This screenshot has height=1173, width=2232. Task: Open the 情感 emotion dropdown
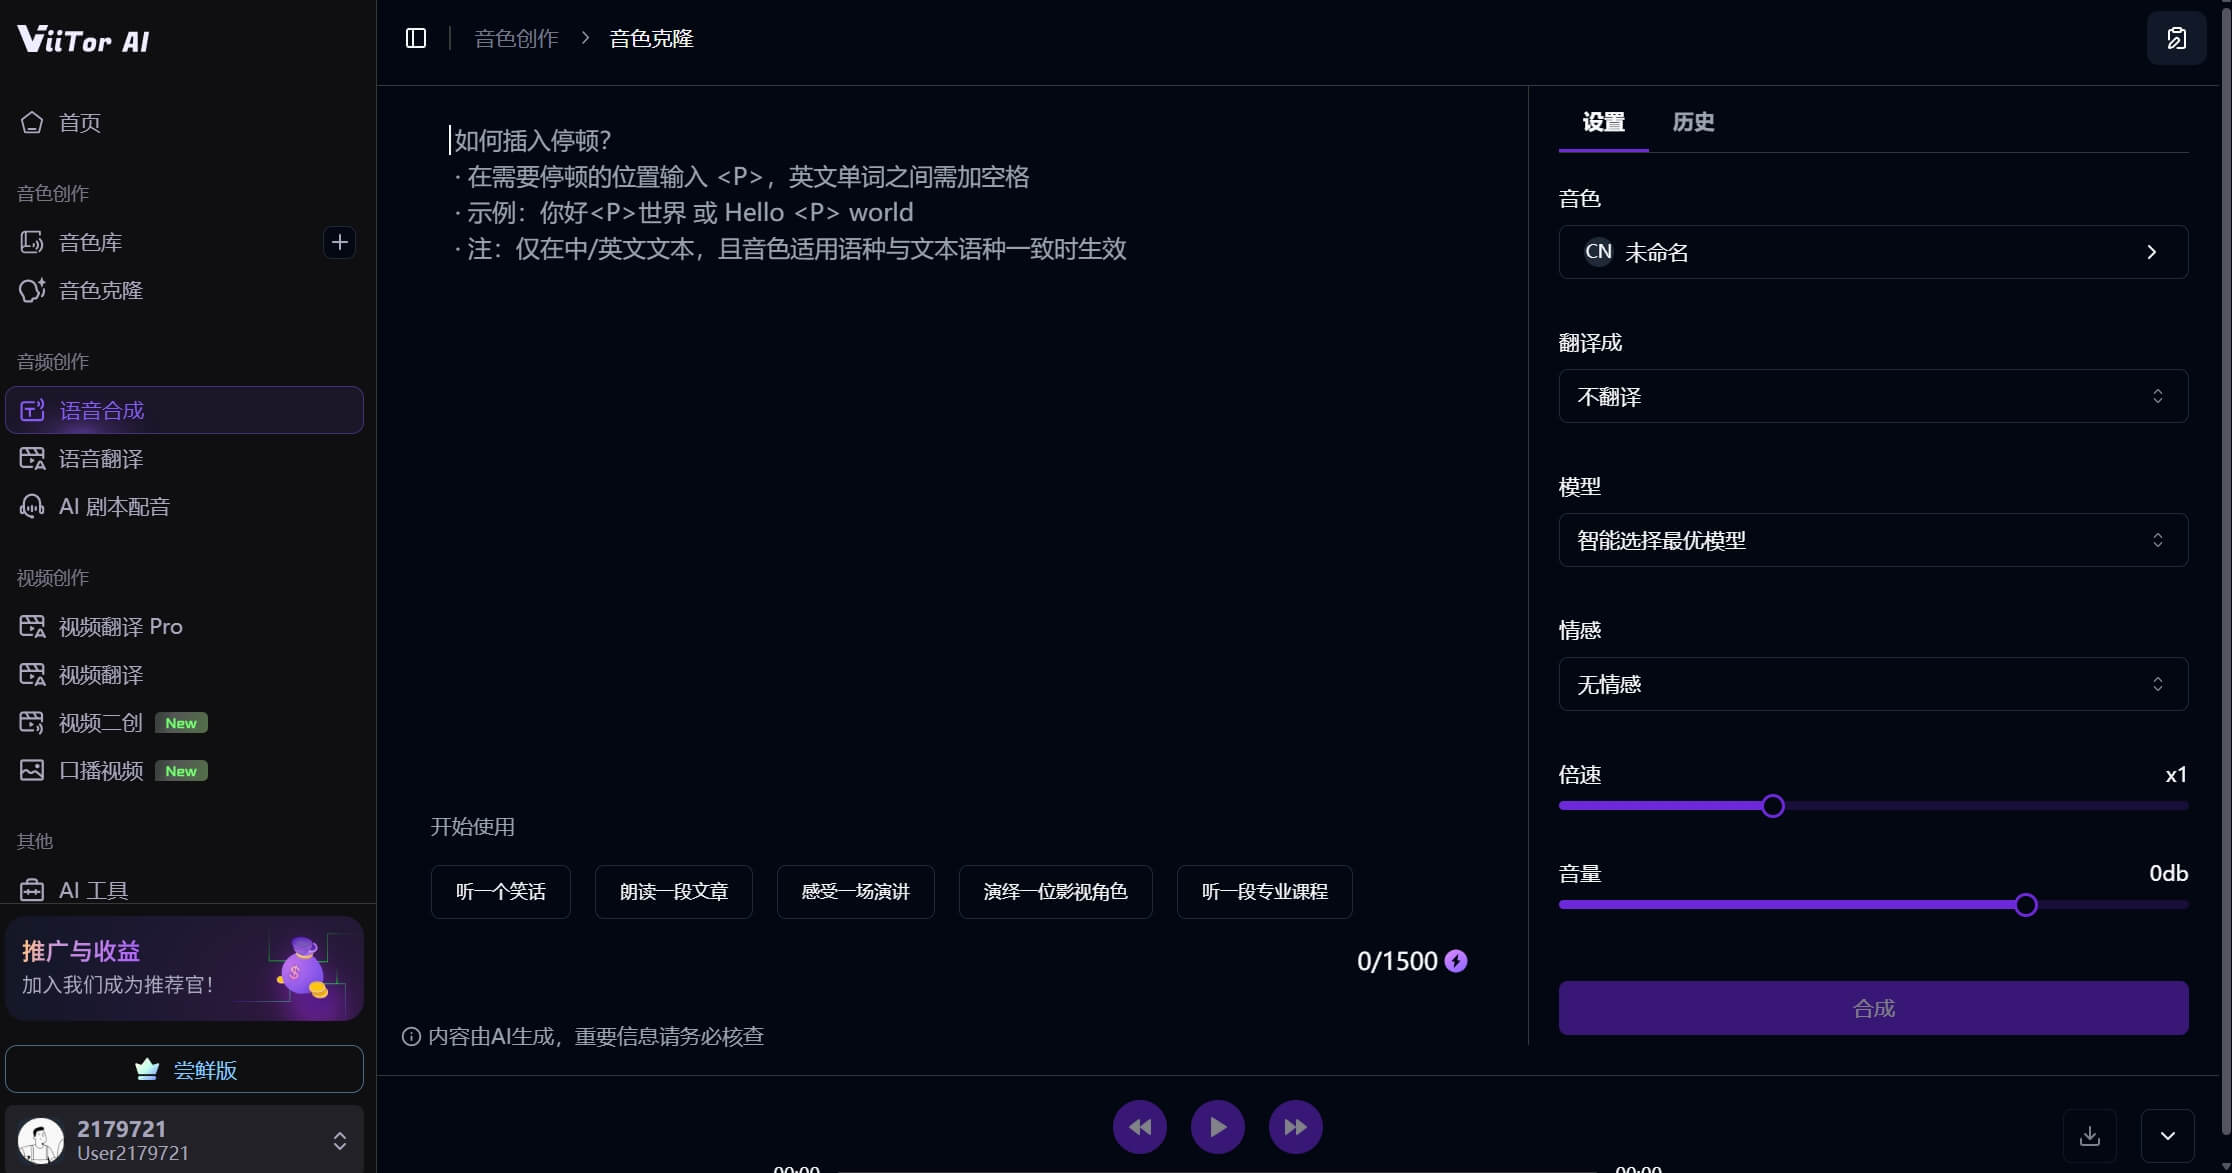(1872, 685)
